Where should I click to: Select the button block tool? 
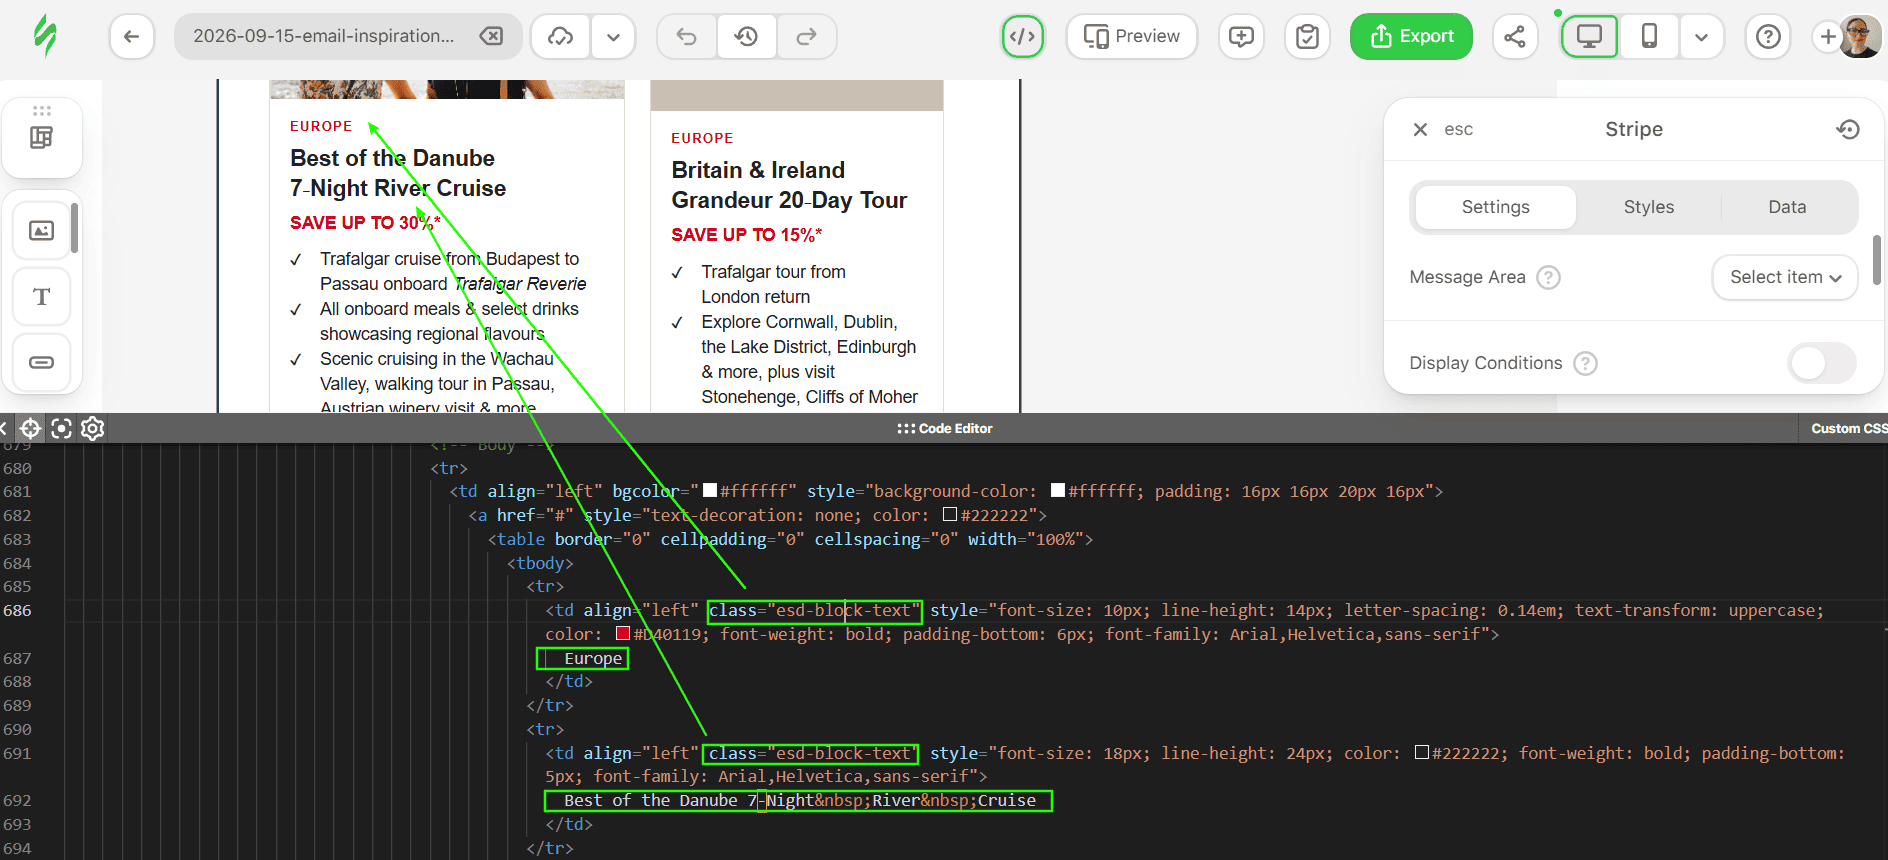pyautogui.click(x=42, y=362)
